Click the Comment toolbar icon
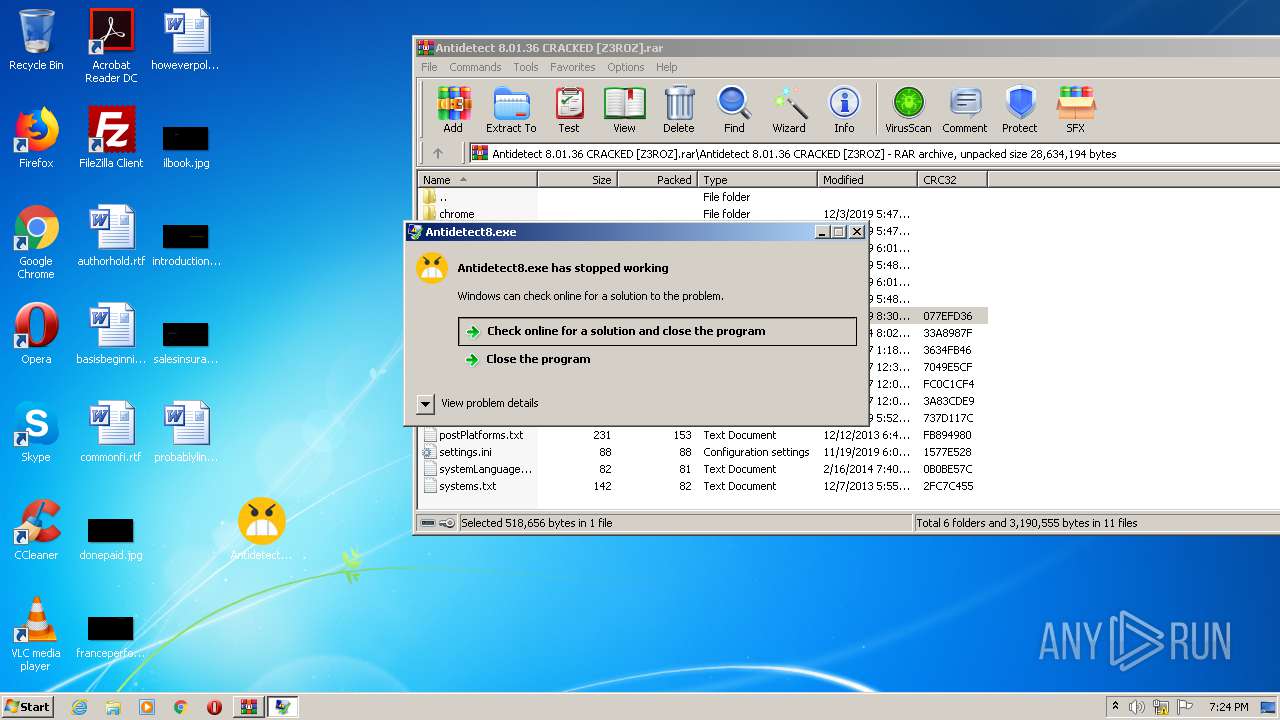1280x720 pixels. [x=965, y=109]
